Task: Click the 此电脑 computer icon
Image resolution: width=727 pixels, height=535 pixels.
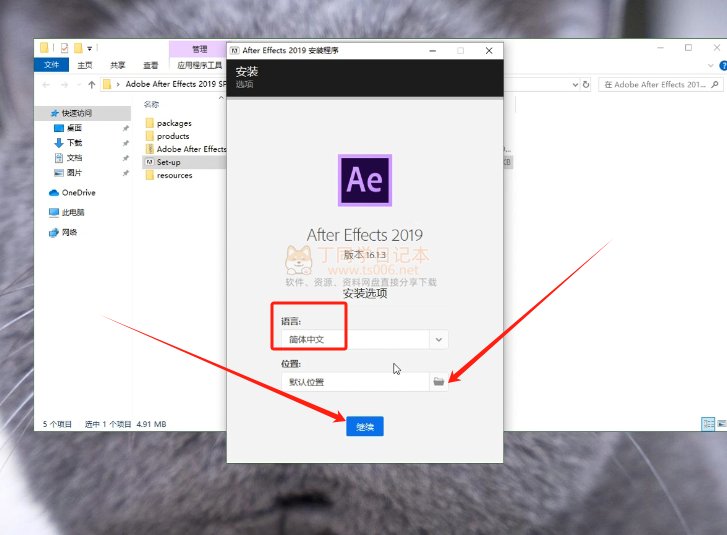Action: pos(54,212)
